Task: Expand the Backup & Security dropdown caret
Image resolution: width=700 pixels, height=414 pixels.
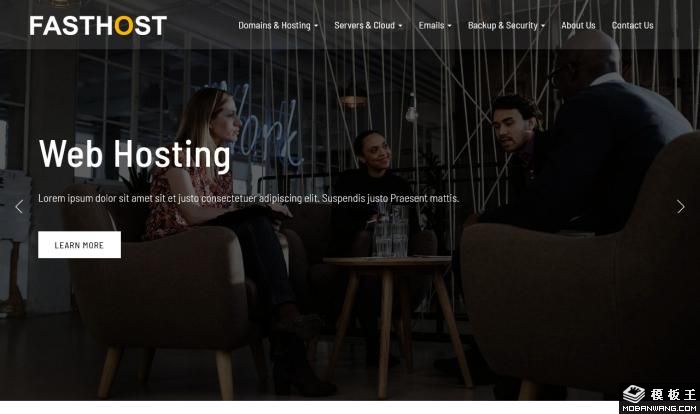Action: pyautogui.click(x=543, y=26)
